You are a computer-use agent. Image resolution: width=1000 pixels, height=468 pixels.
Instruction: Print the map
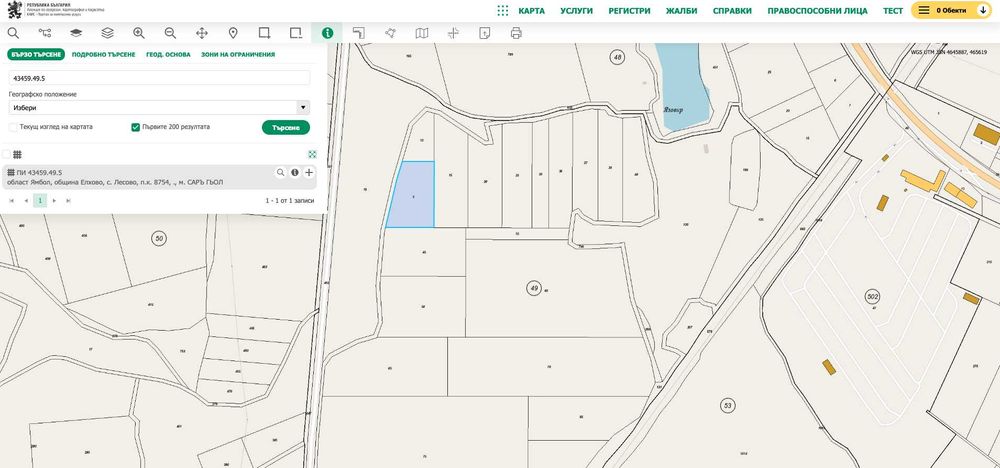(516, 33)
